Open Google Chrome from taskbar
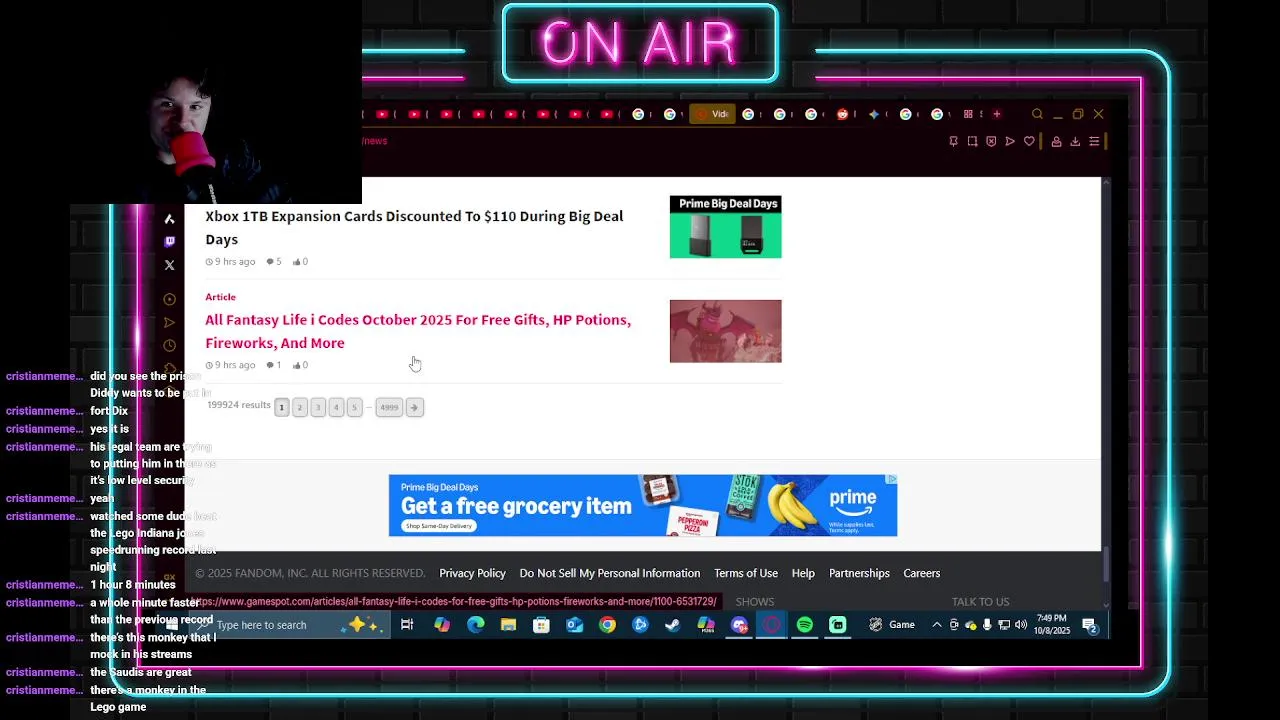The image size is (1280, 720). 607,625
